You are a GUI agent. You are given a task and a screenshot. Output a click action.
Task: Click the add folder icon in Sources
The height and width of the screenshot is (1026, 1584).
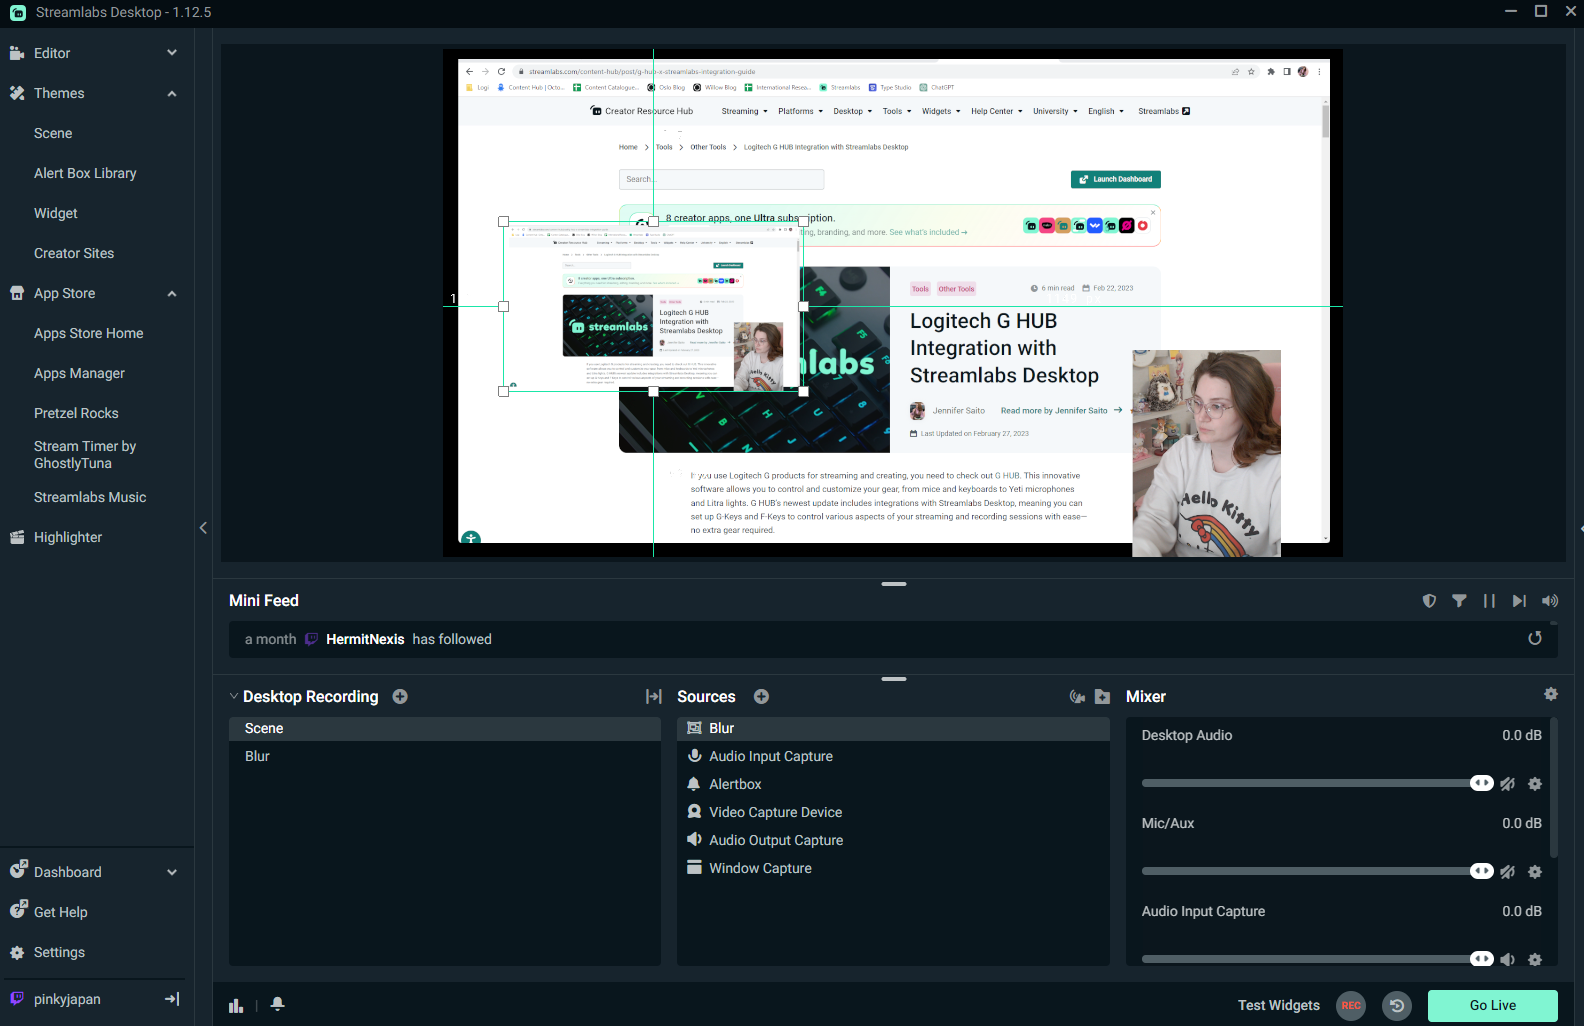[1102, 697]
